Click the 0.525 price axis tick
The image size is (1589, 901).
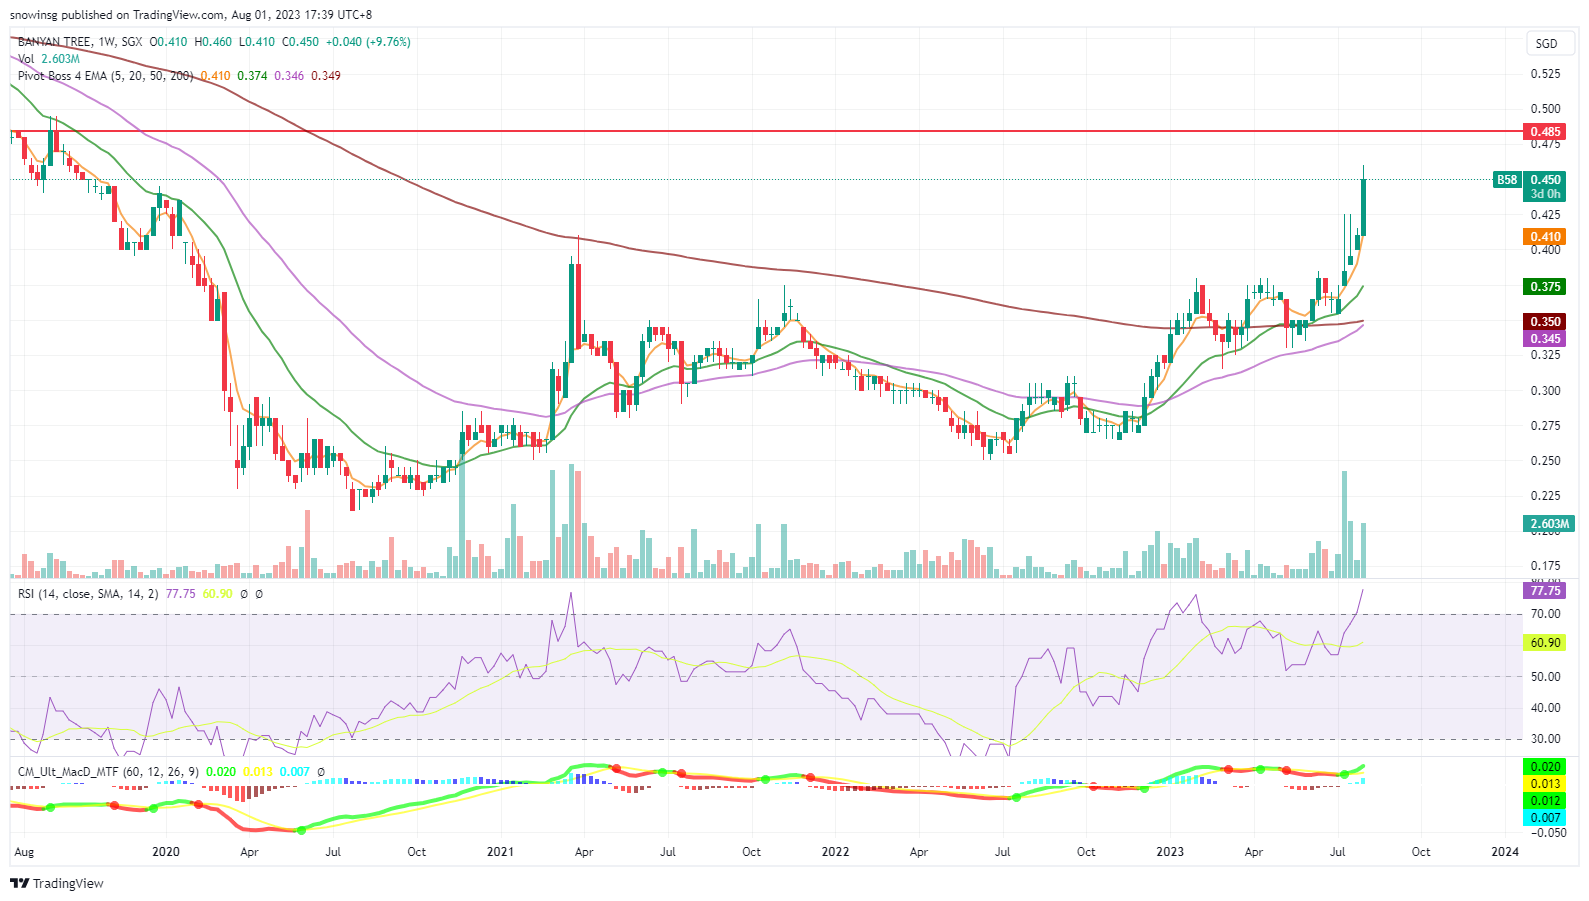pos(1545,74)
